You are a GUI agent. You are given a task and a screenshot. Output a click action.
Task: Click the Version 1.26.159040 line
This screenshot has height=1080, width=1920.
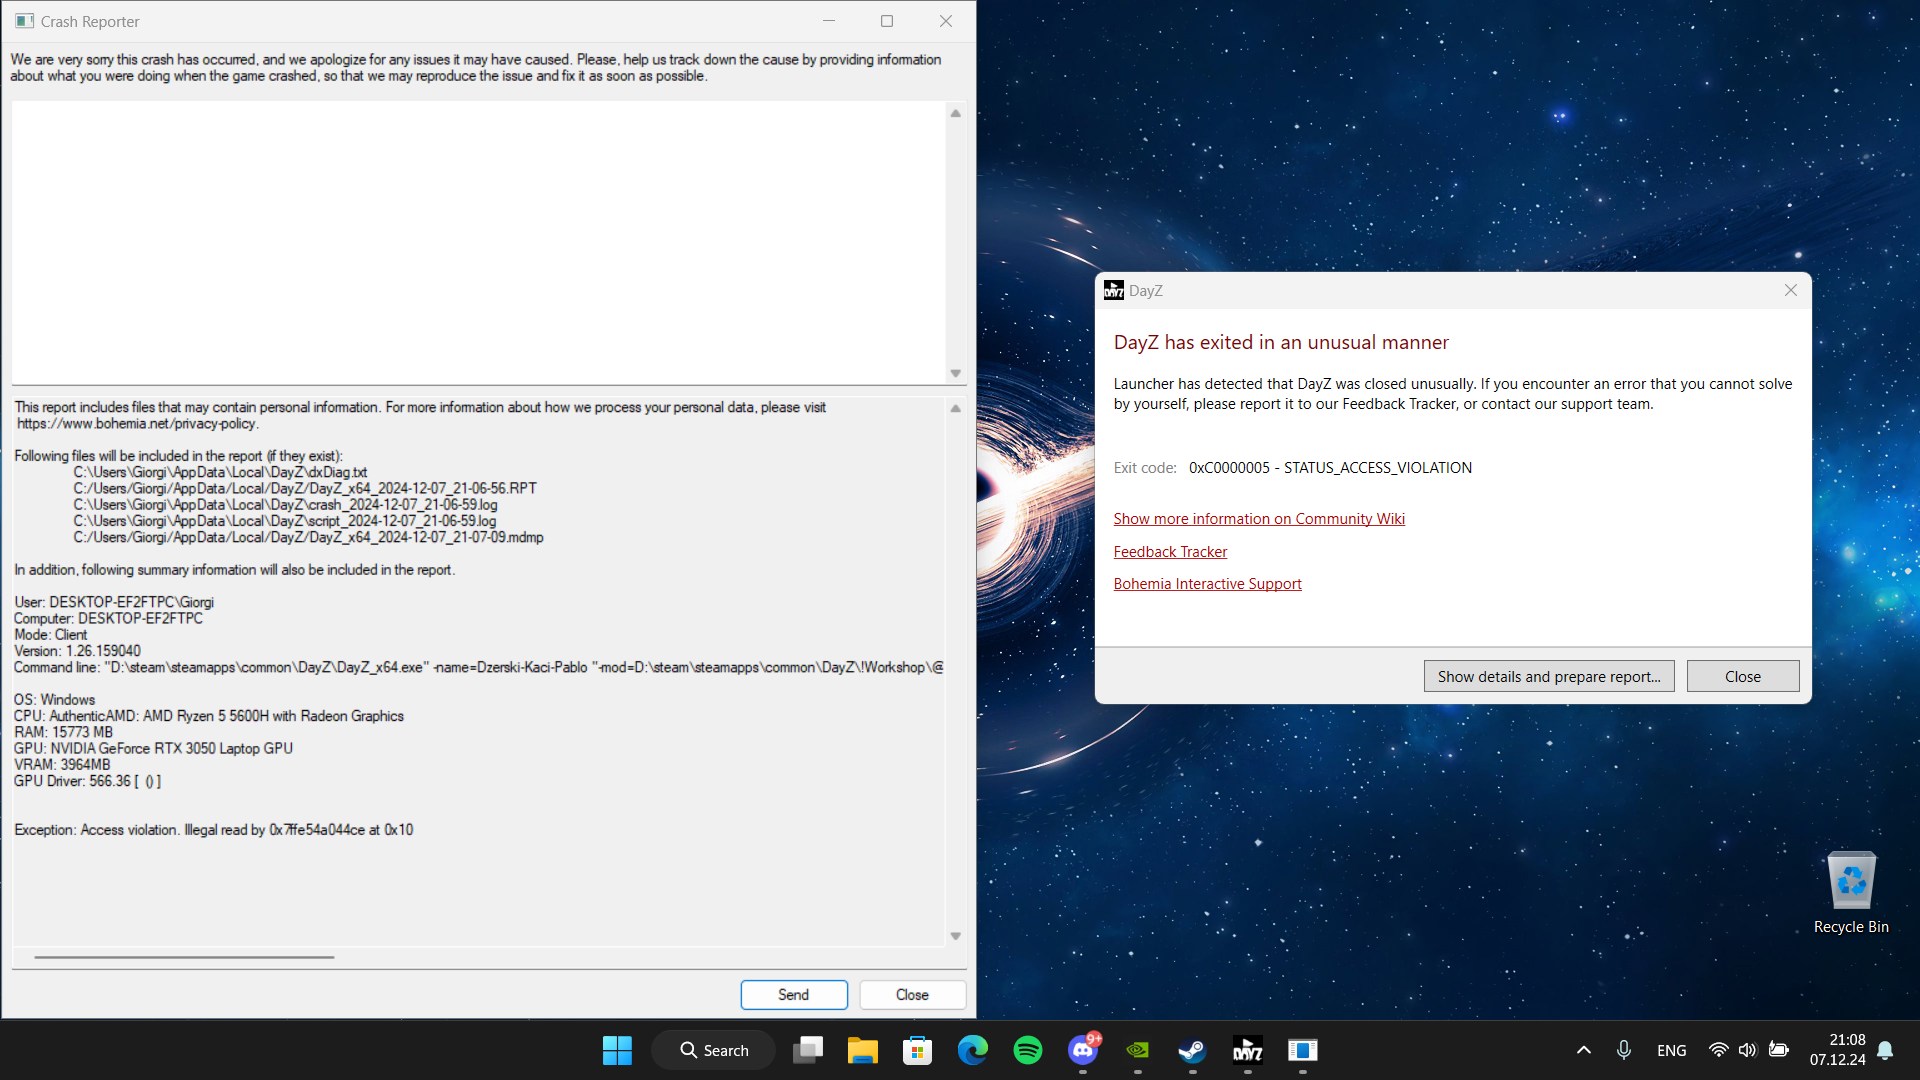tap(77, 651)
